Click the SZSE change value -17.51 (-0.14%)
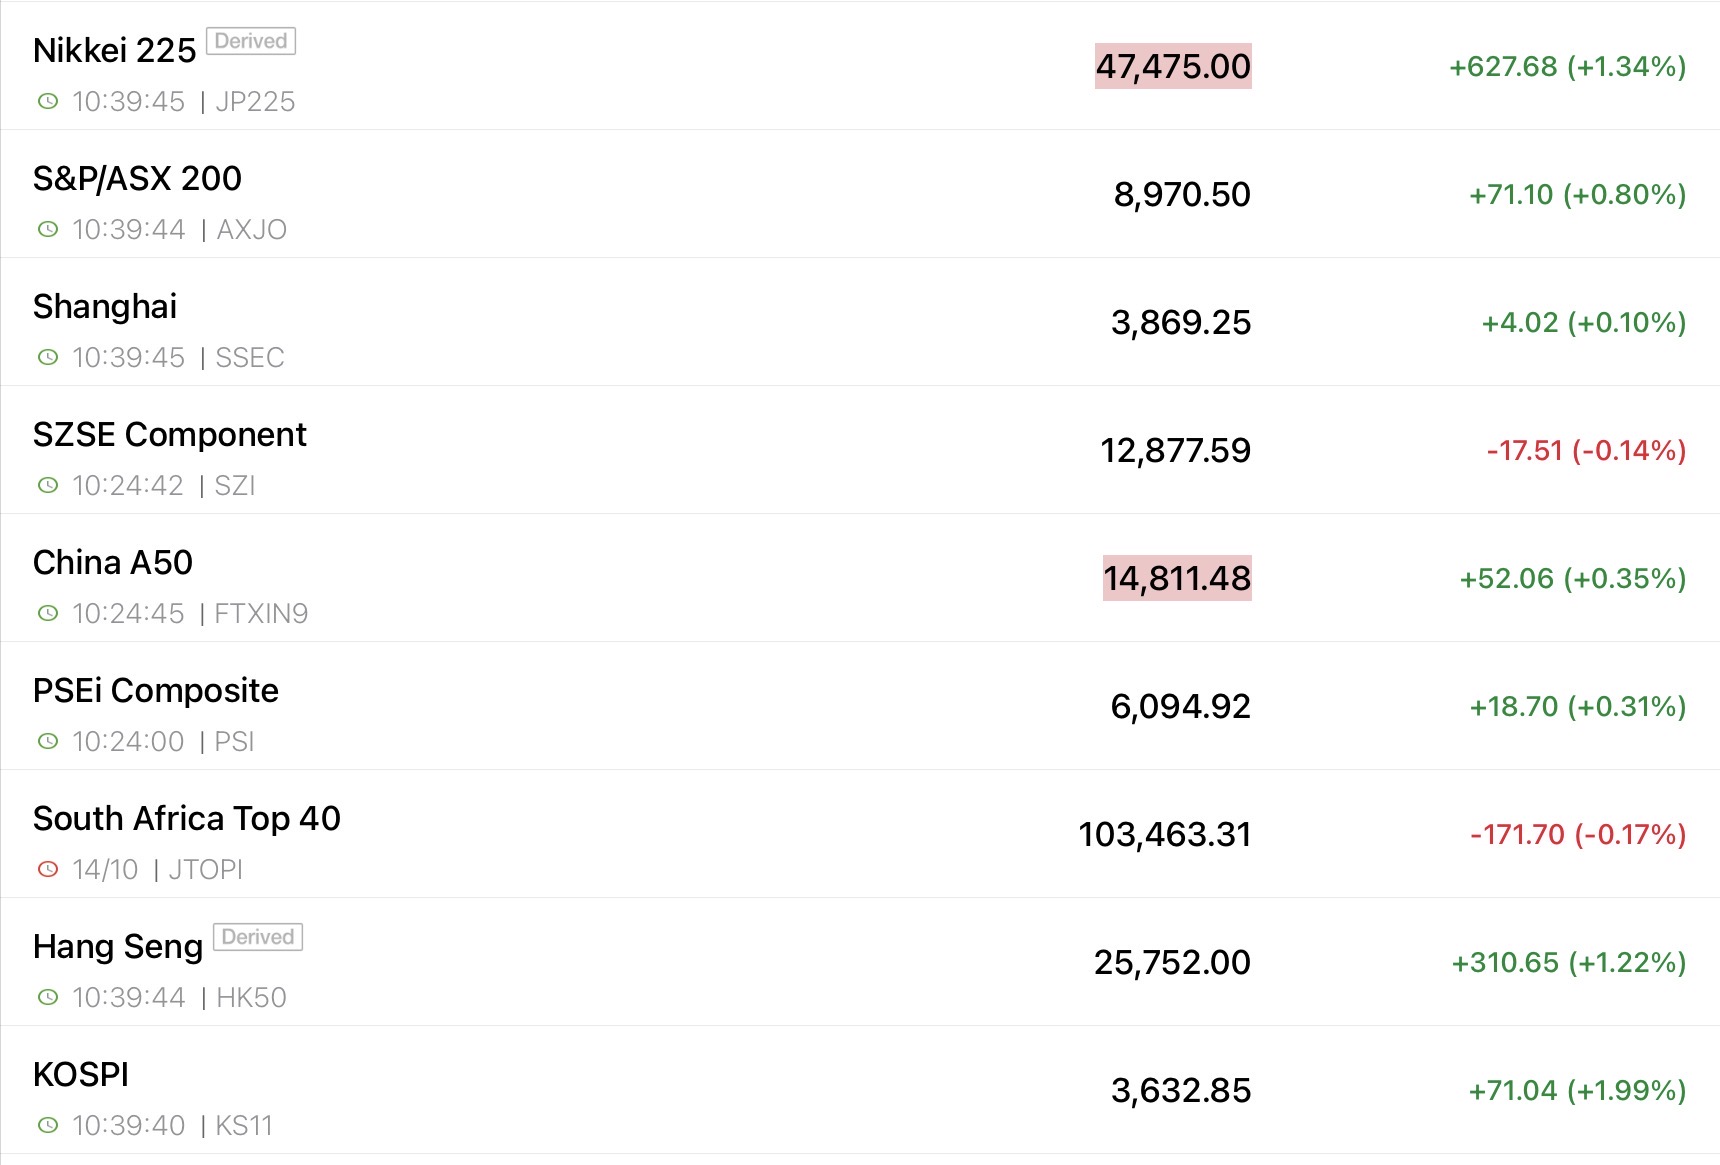The height and width of the screenshot is (1165, 1720). coord(1586,450)
